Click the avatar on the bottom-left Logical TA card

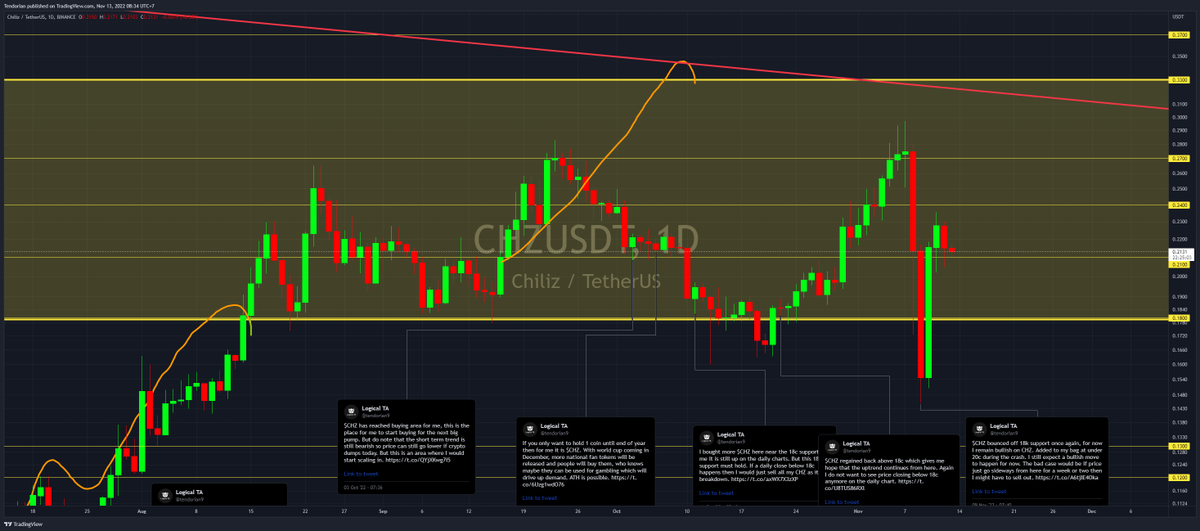[166, 494]
